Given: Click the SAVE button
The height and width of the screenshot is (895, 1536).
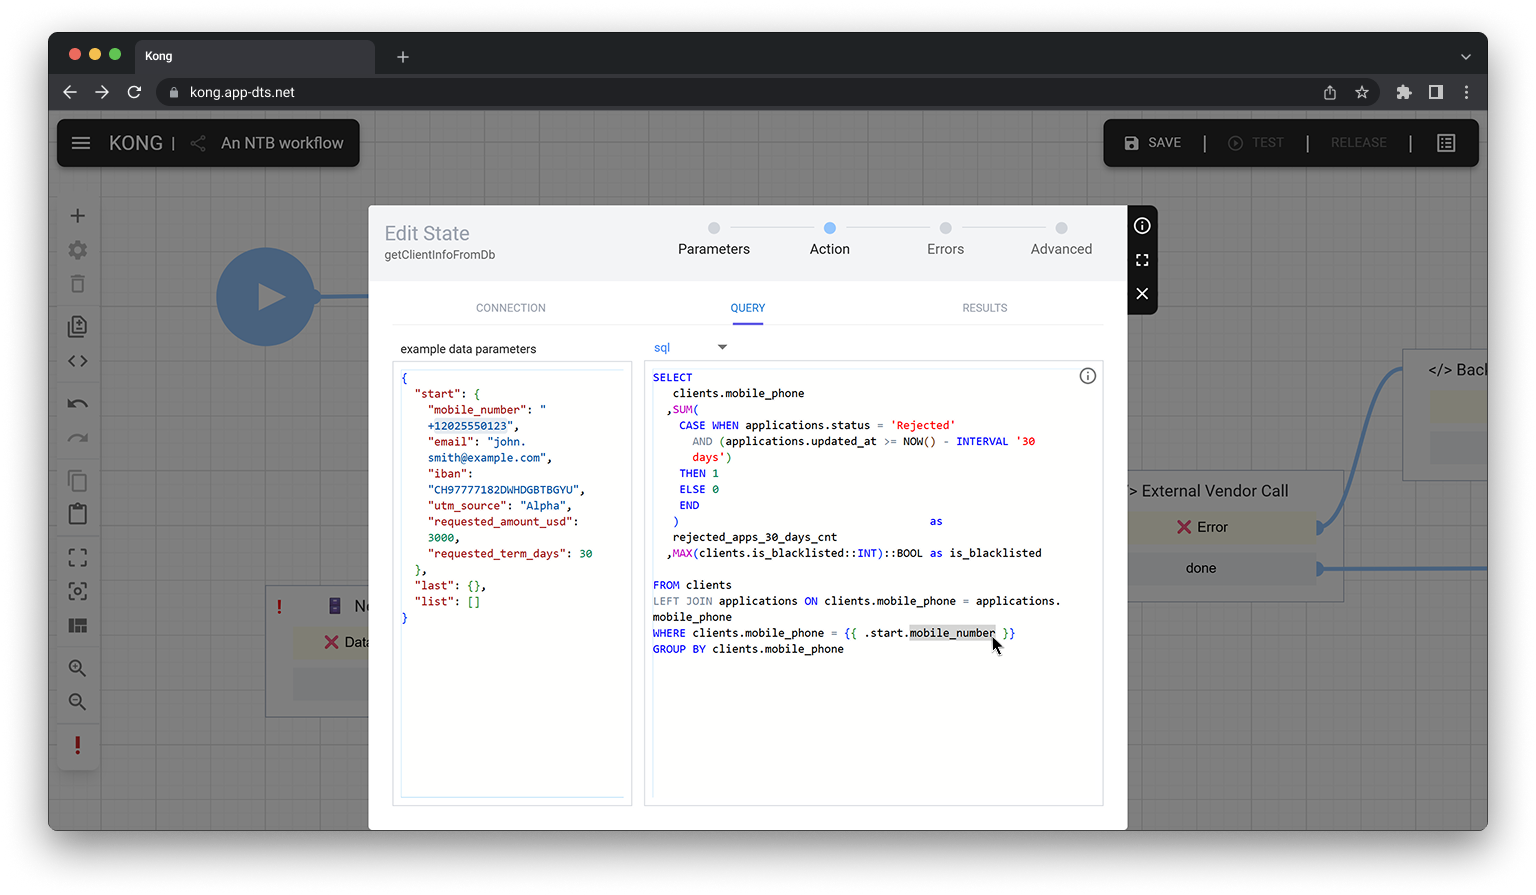Looking at the screenshot, I should click(1153, 143).
